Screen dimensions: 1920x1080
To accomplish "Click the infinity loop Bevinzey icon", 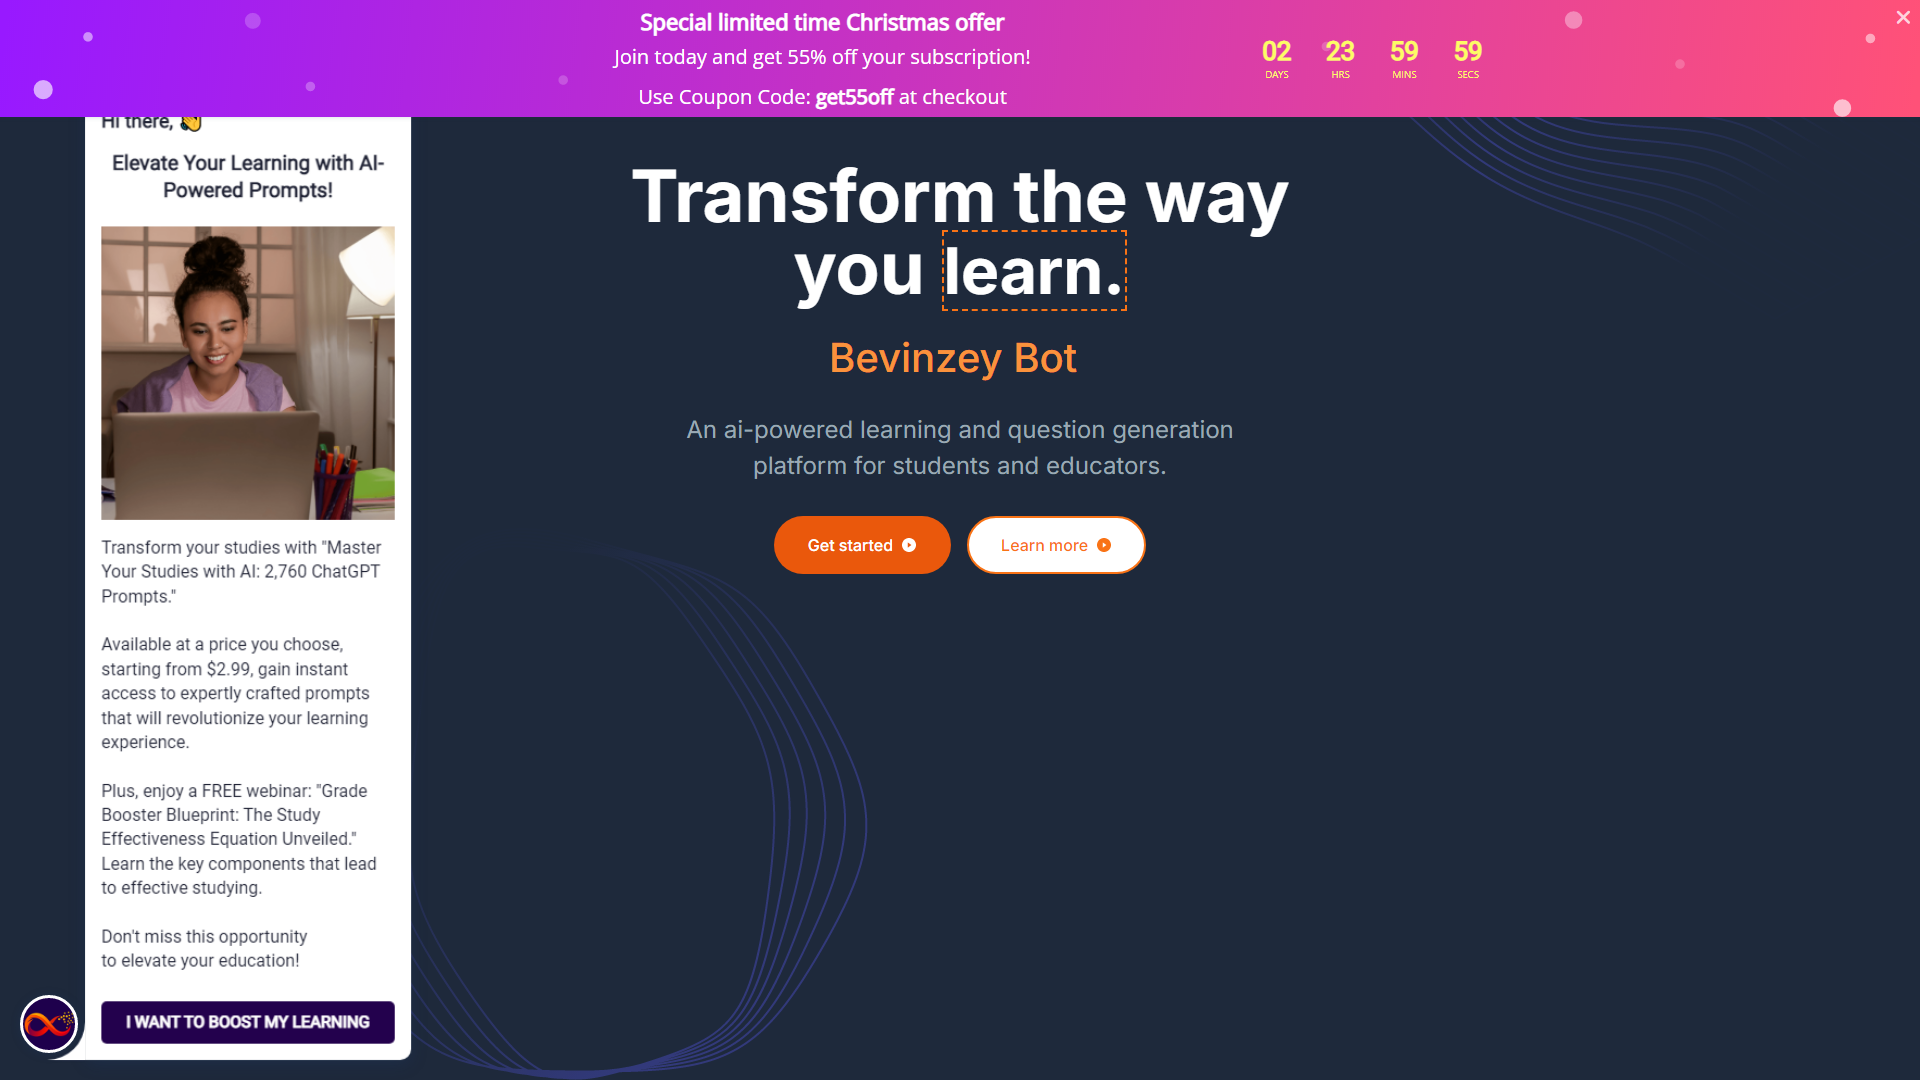I will point(47,1022).
